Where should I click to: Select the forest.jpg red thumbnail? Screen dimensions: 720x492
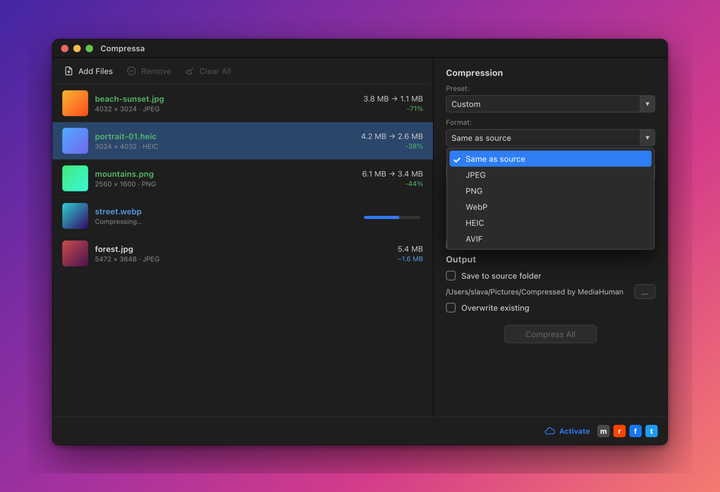pos(75,254)
